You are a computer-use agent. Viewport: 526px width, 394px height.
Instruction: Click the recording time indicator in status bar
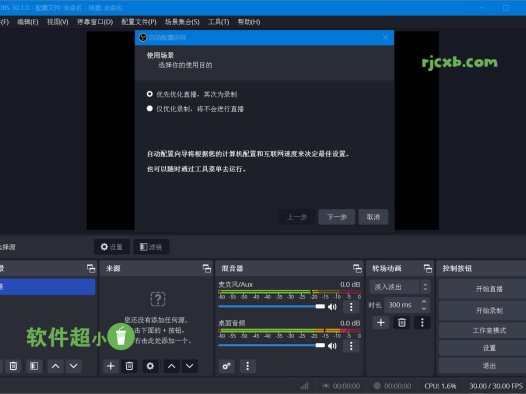click(x=392, y=386)
